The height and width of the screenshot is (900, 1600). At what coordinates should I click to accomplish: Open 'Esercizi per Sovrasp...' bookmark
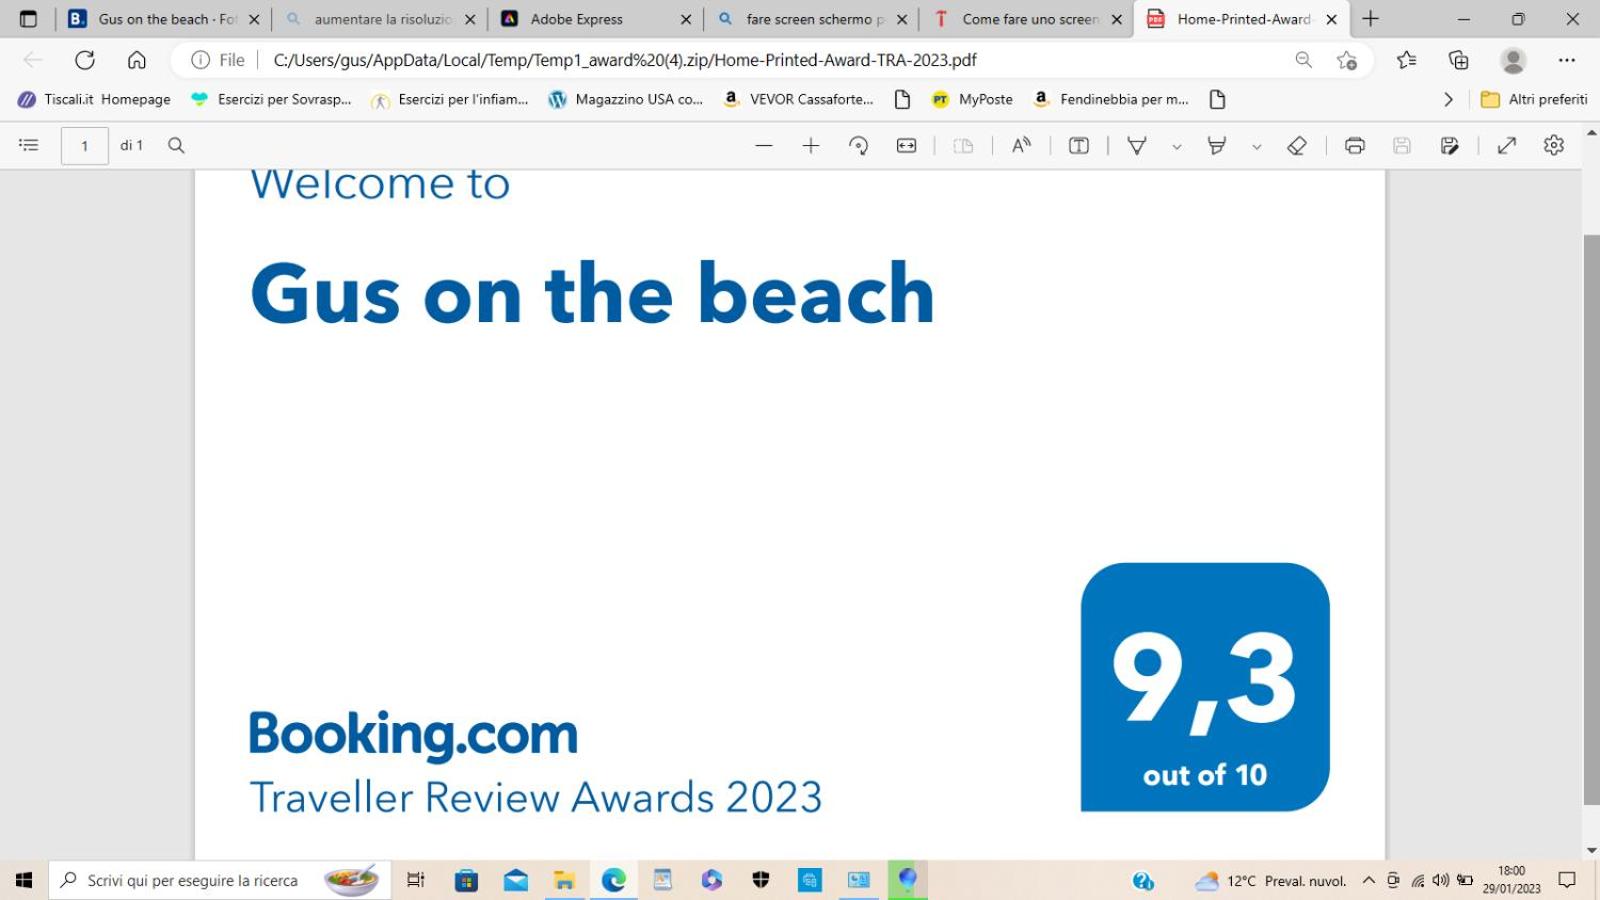[271, 99]
